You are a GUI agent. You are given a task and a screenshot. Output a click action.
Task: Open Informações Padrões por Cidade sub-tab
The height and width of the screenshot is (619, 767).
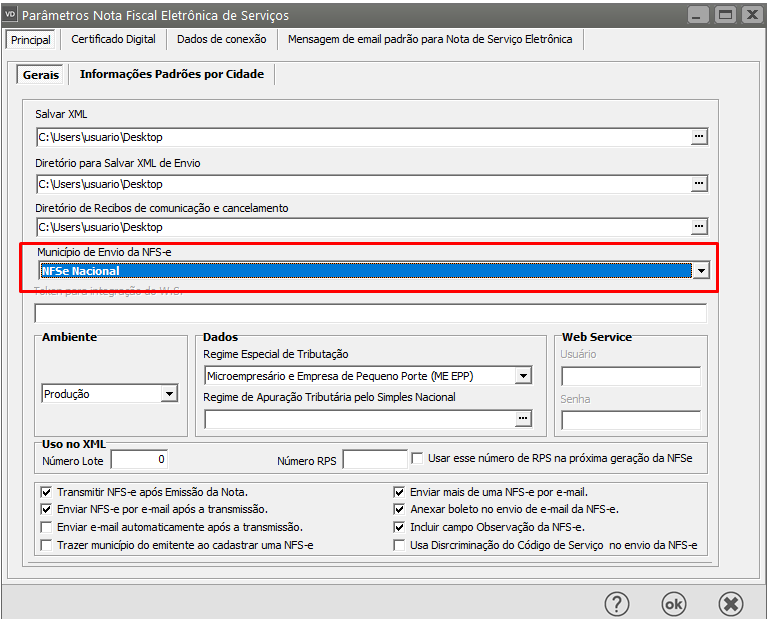(x=172, y=74)
